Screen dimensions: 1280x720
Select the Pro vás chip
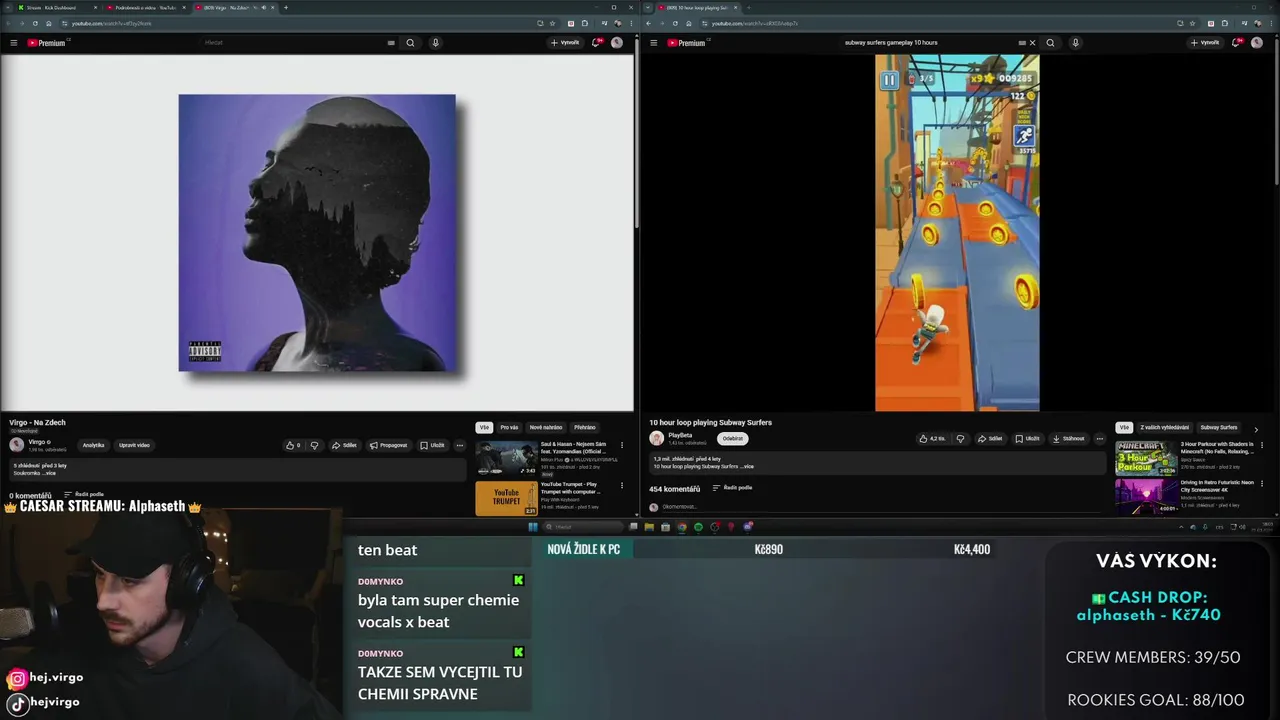point(509,427)
